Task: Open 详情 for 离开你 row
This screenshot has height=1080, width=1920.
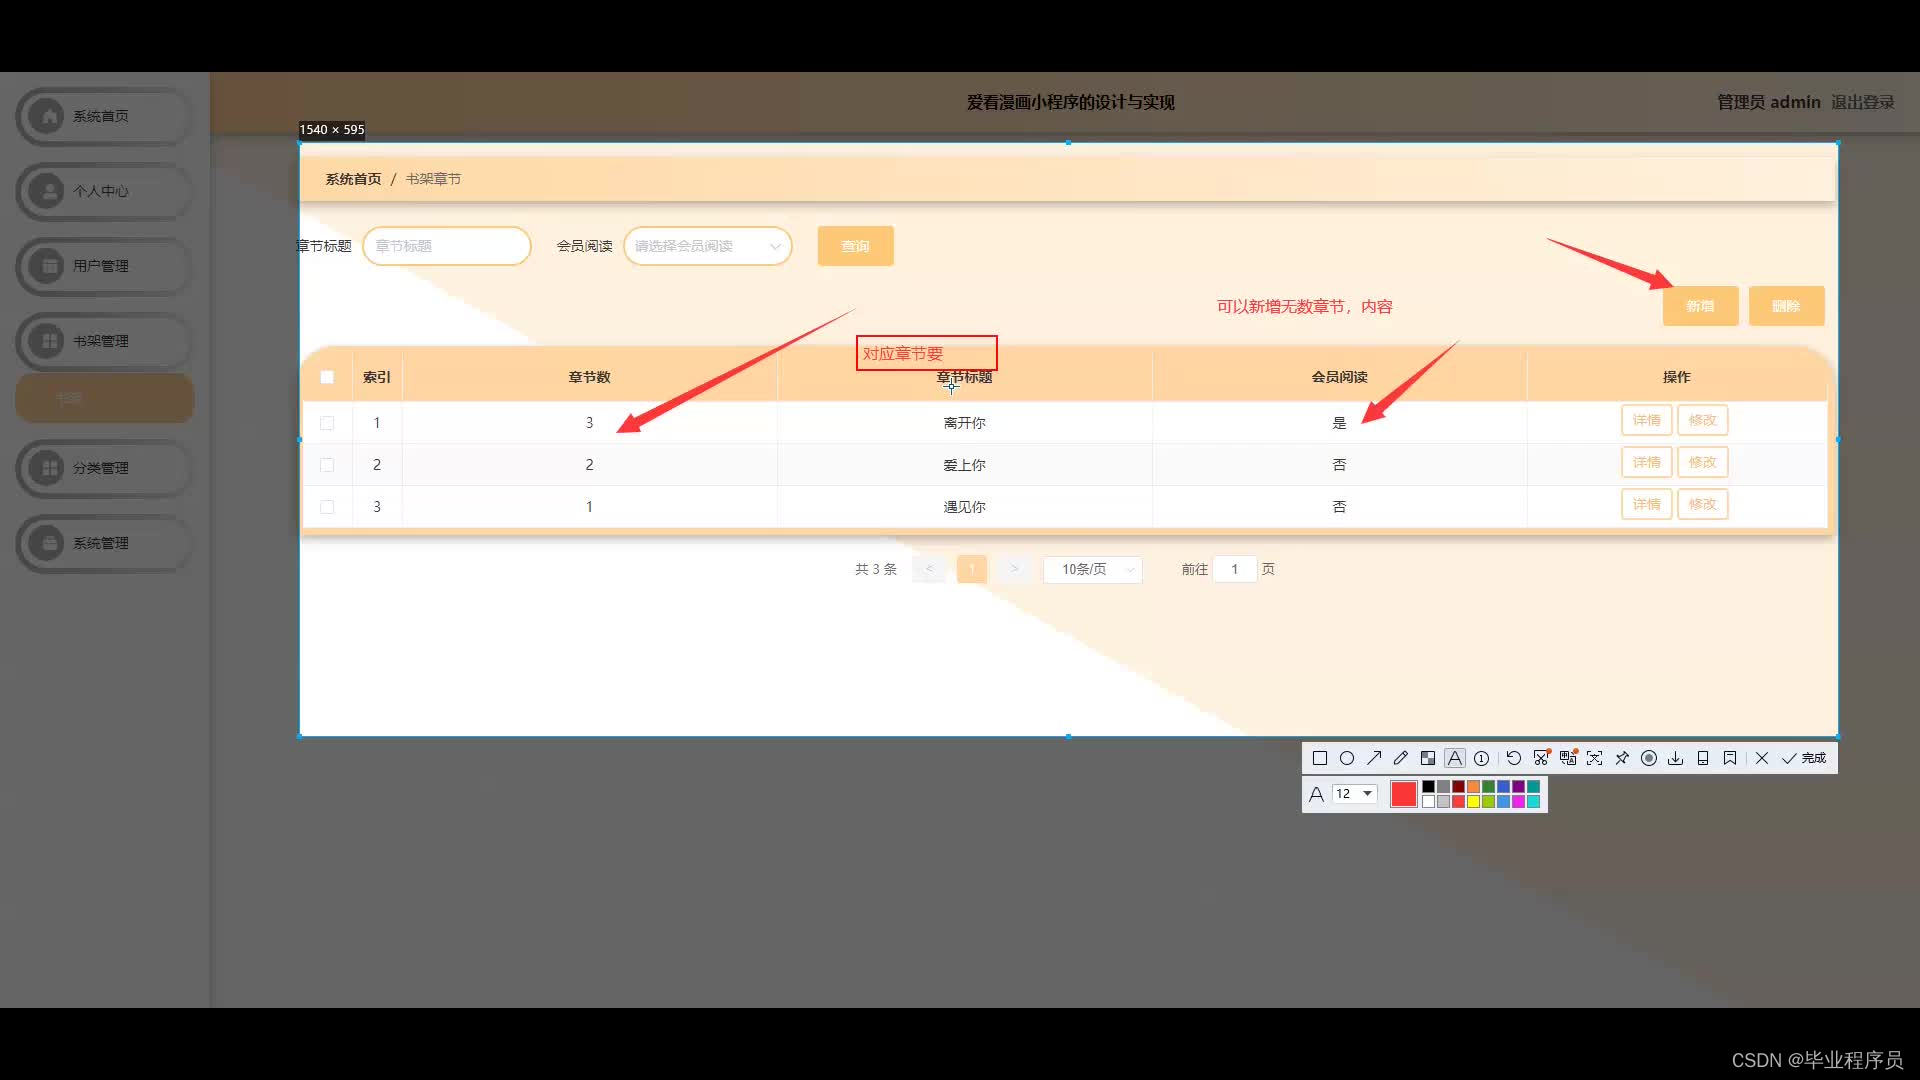Action: coord(1646,420)
